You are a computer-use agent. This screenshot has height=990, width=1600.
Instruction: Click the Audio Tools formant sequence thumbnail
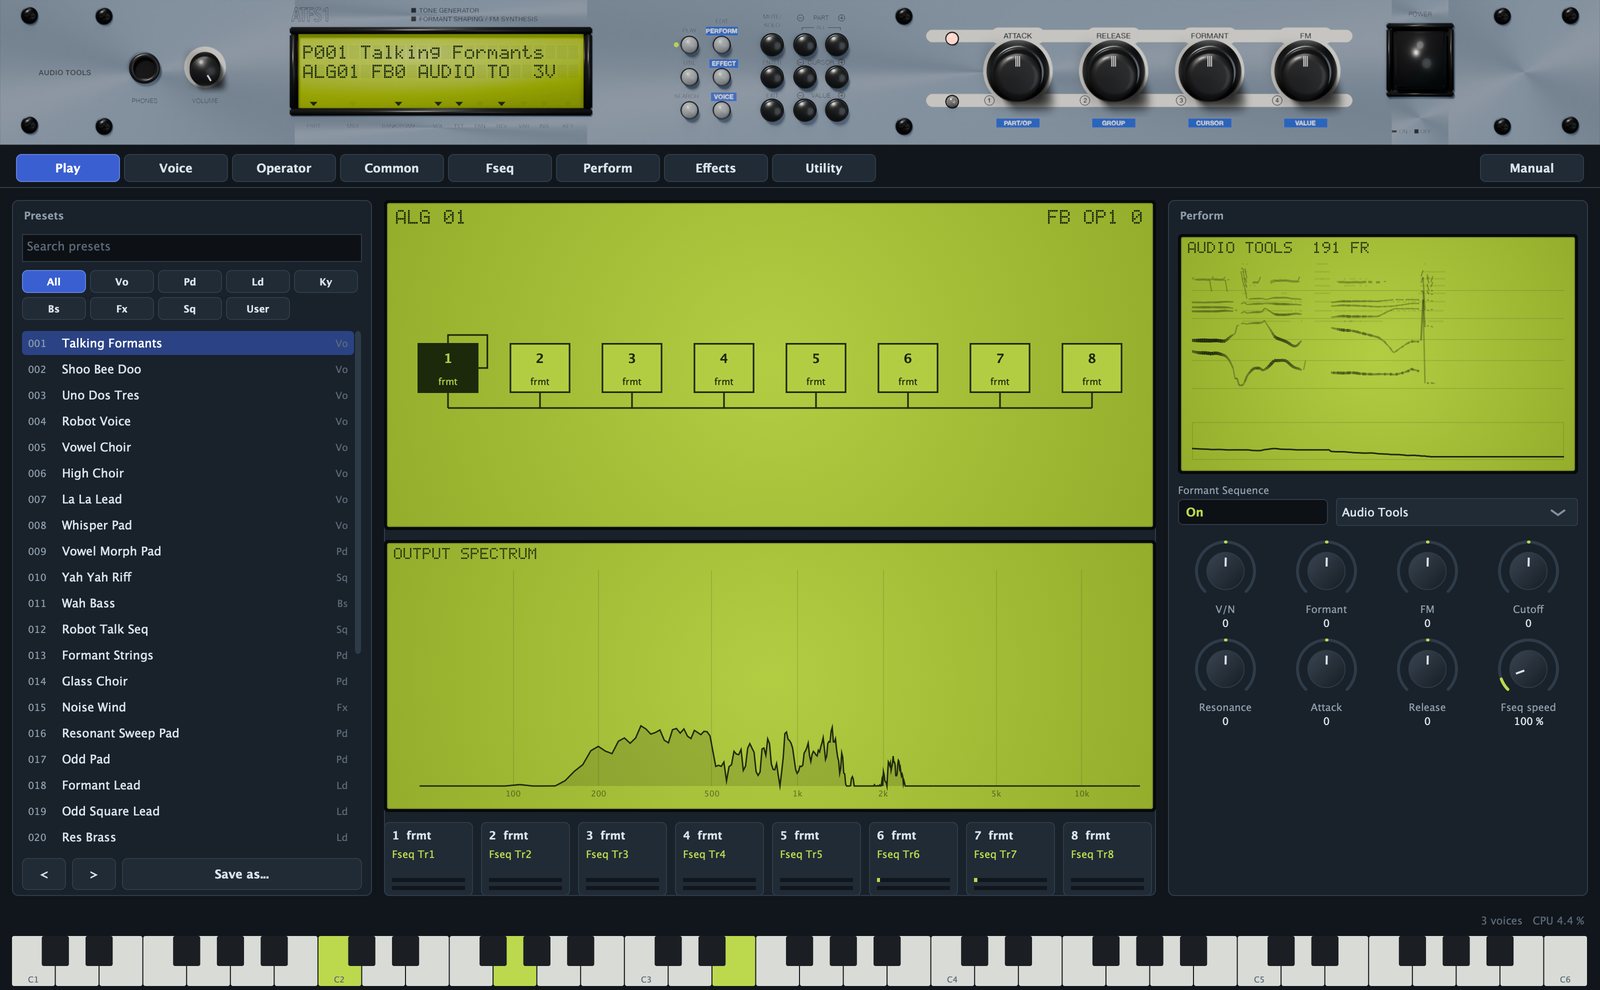[1378, 354]
